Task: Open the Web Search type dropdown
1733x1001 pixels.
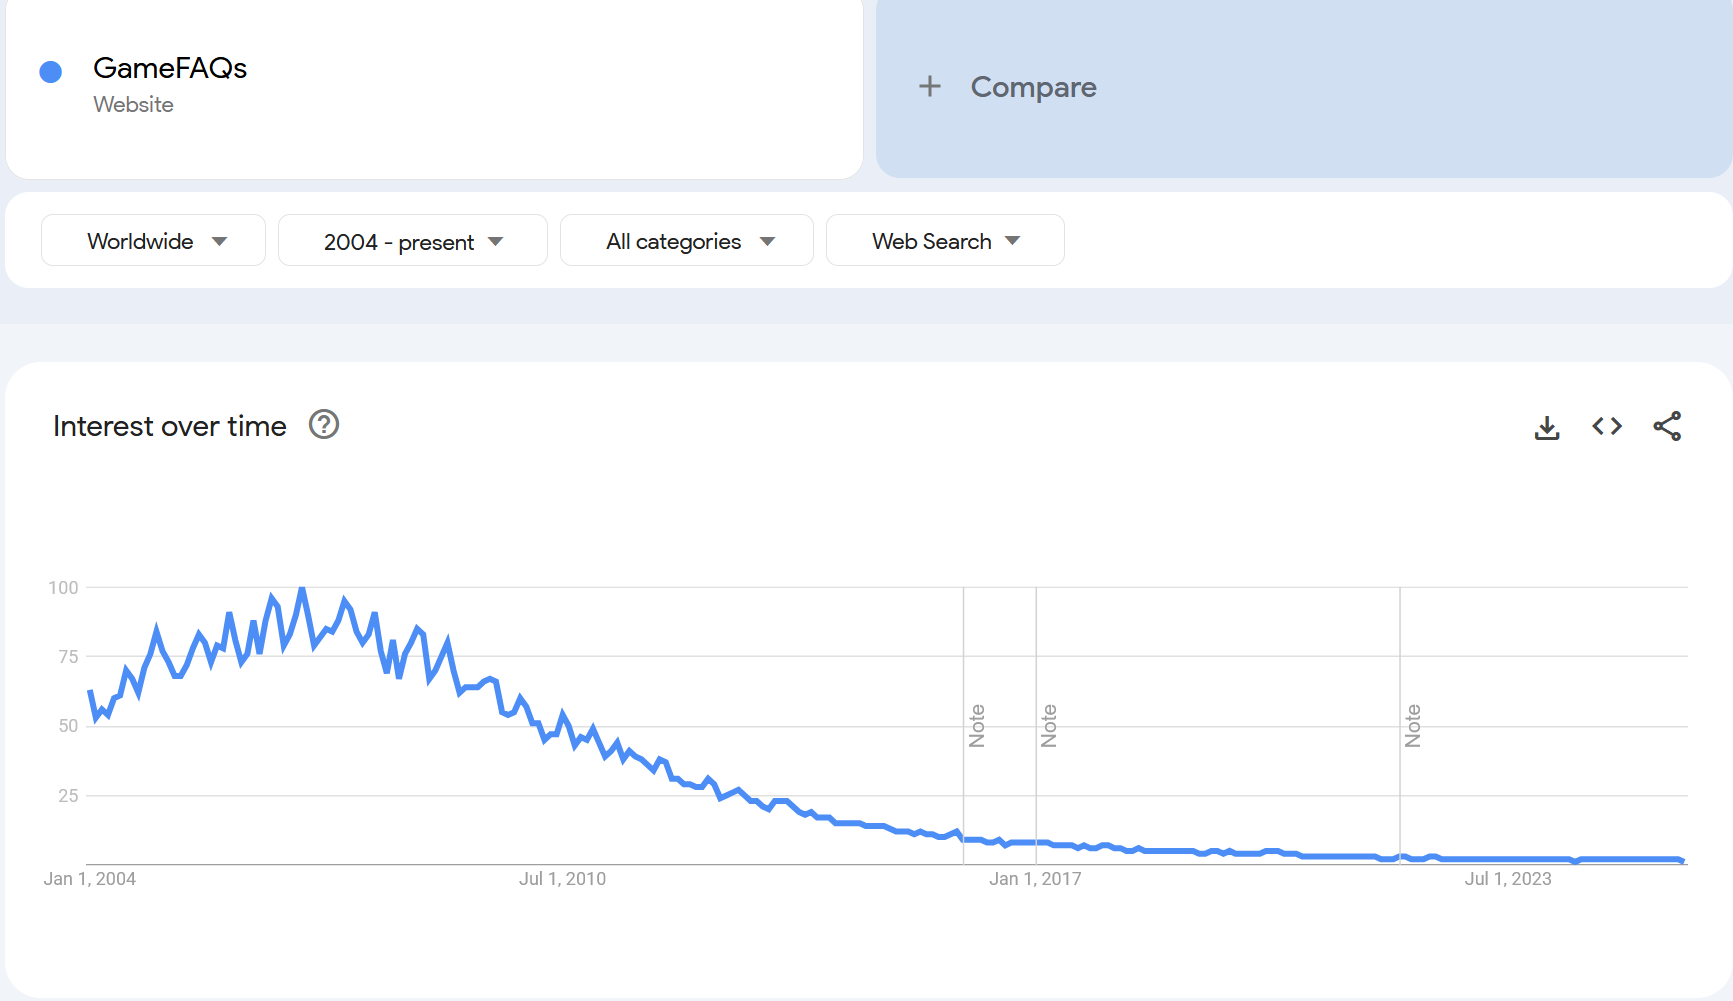Action: 945,241
